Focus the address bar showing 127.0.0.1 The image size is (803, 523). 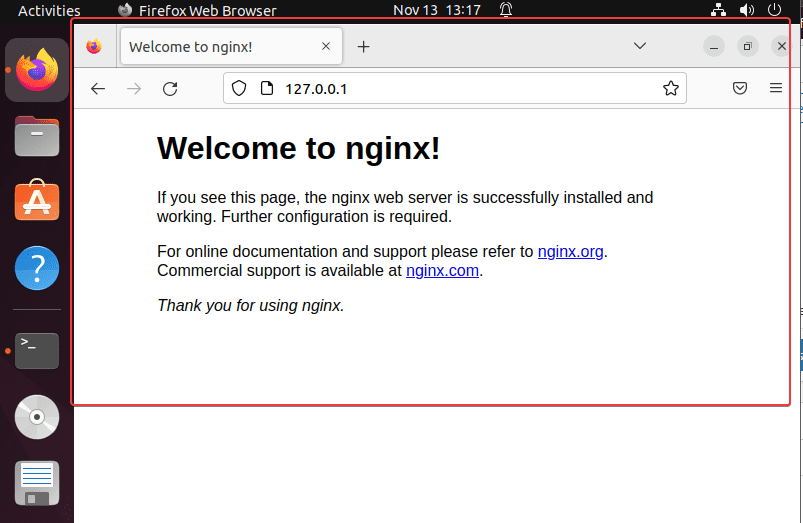click(455, 89)
